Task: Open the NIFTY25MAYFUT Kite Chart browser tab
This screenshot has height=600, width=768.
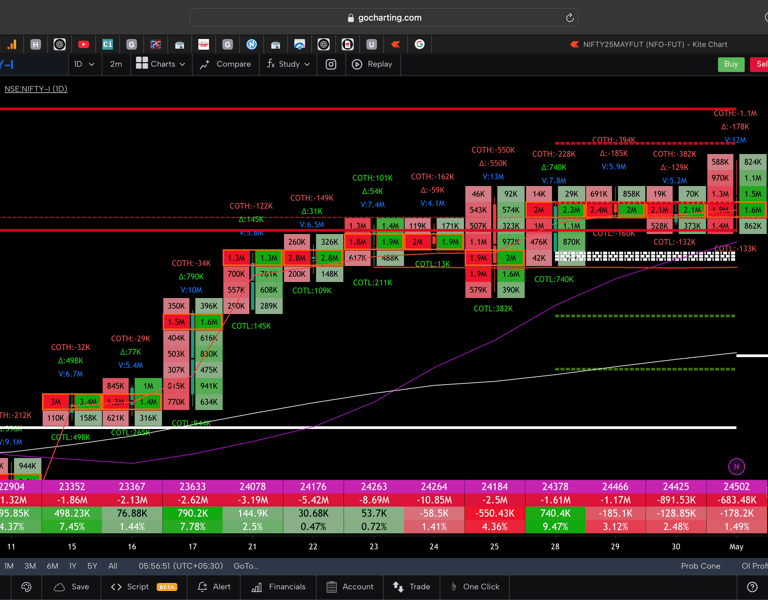Action: 649,45
